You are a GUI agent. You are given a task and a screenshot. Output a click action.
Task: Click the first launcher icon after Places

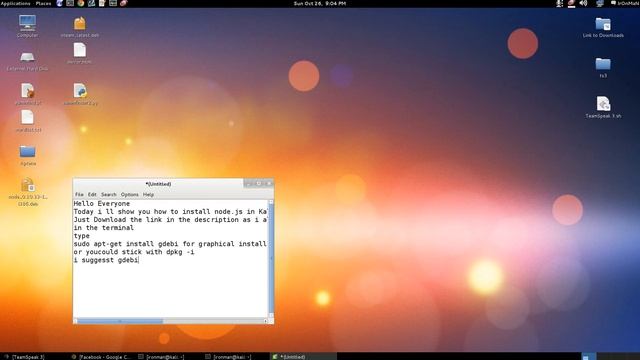(x=60, y=3)
